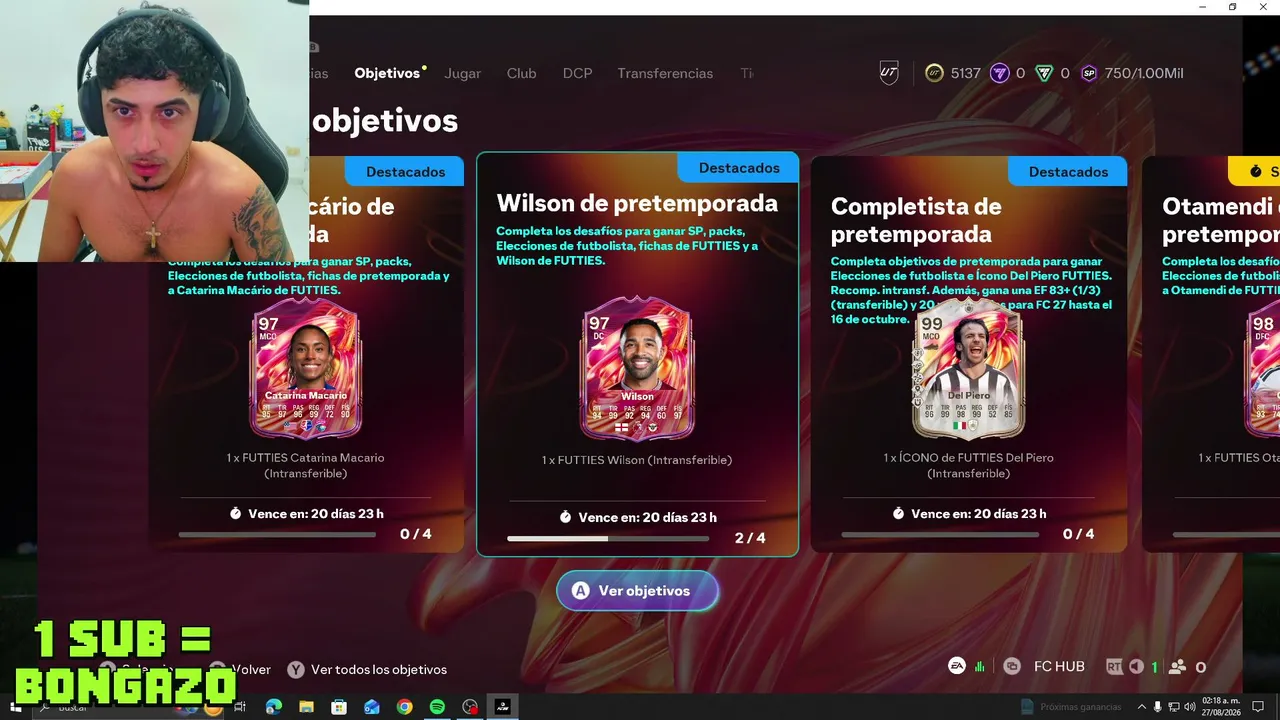Click the speaker voice chat icon
The image size is (1280, 720).
click(x=1136, y=667)
